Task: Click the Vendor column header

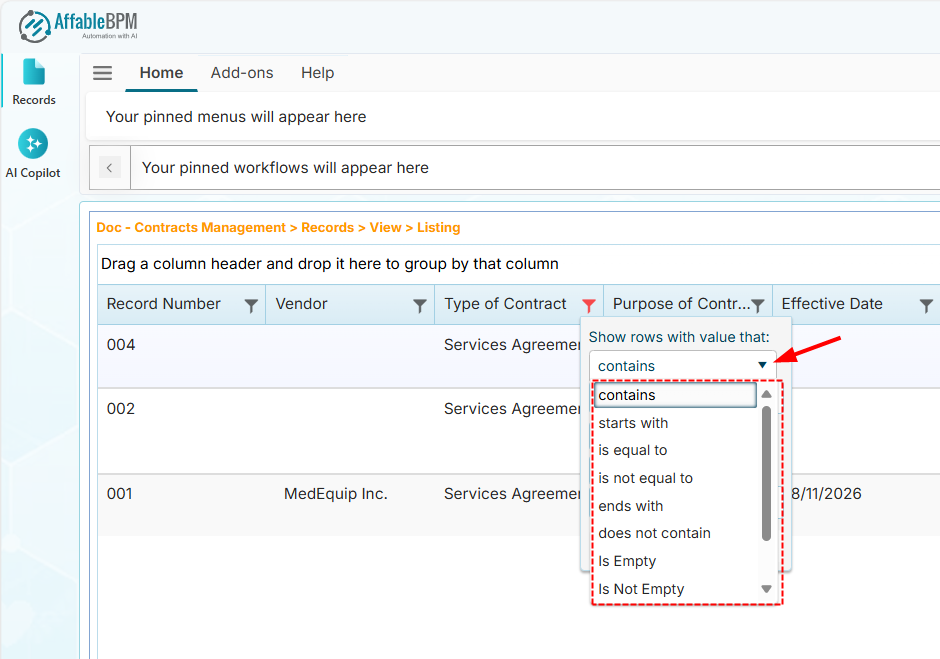Action: (302, 304)
